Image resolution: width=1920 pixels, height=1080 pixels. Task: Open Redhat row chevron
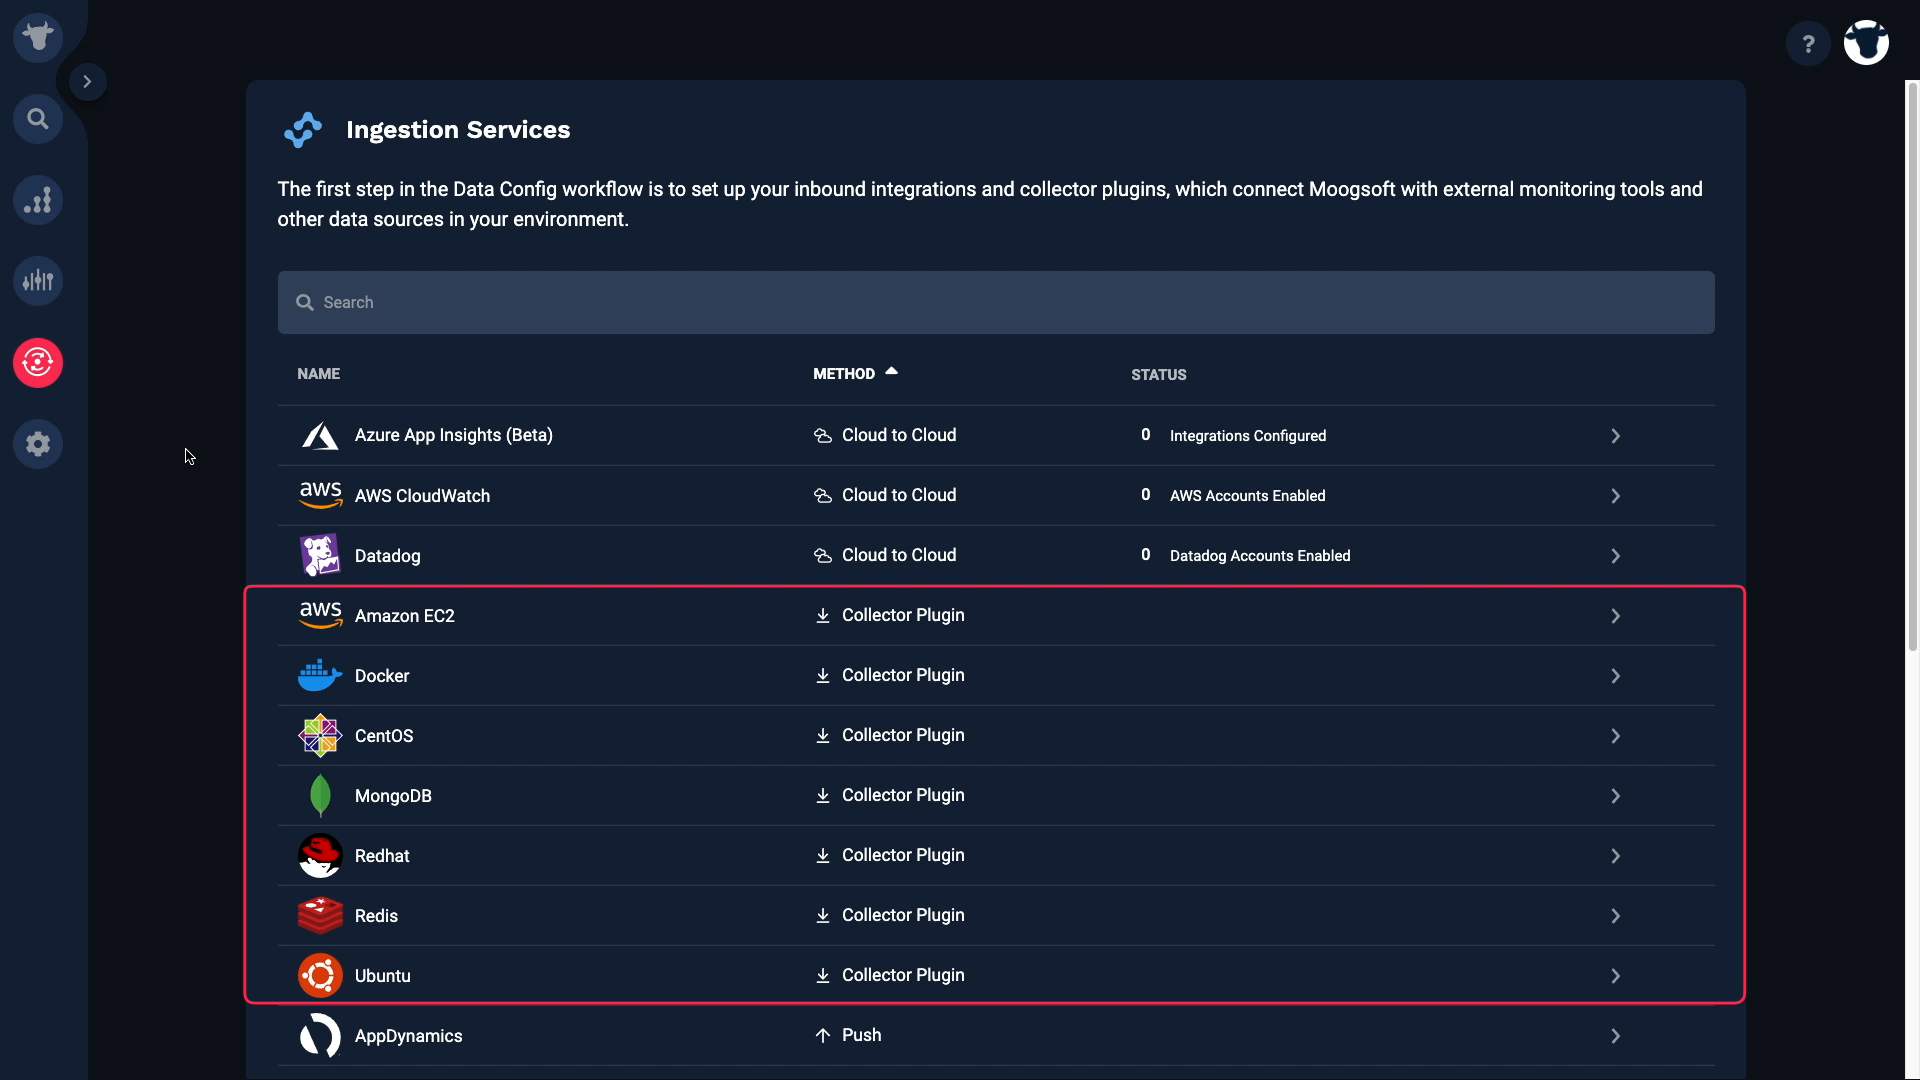(x=1615, y=856)
